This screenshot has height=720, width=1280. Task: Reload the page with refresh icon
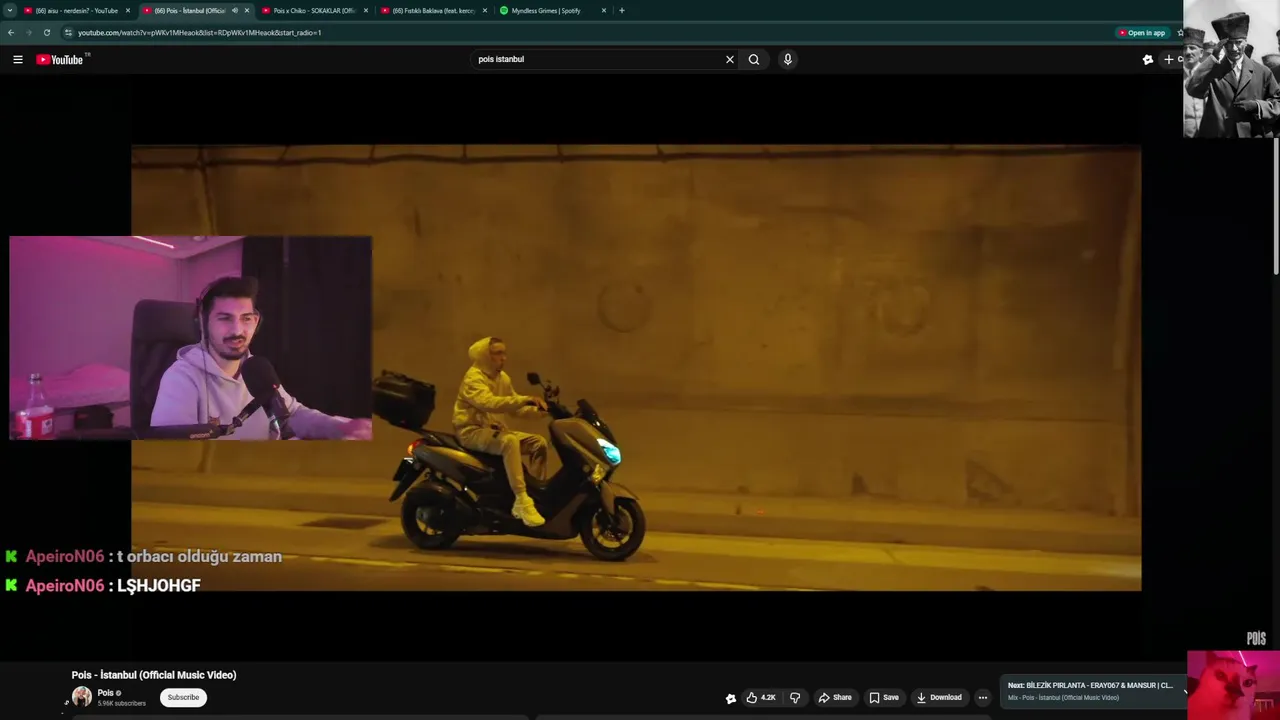coord(46,32)
